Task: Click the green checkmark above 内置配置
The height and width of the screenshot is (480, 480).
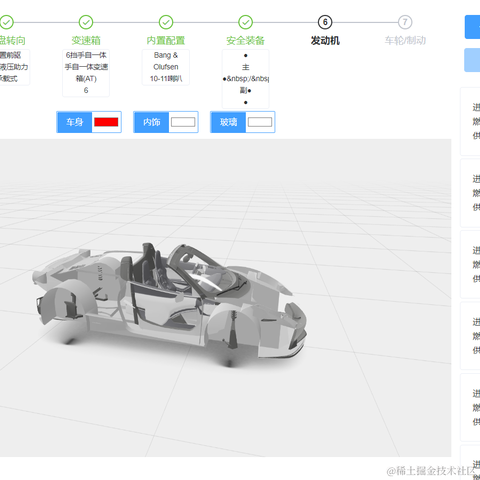Action: pyautogui.click(x=166, y=22)
